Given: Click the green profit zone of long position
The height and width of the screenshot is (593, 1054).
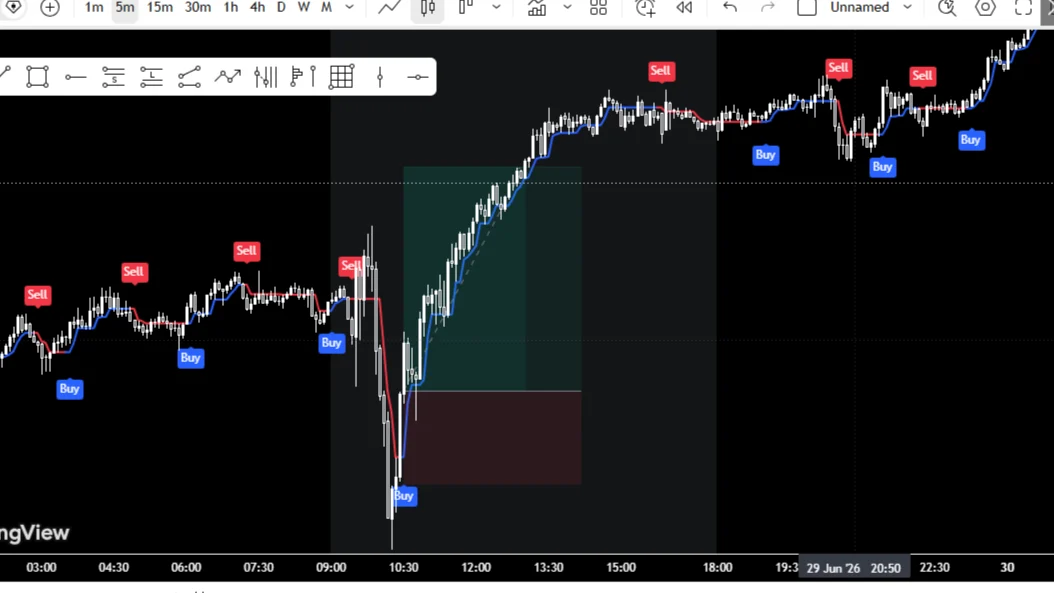Looking at the screenshot, I should click(492, 278).
